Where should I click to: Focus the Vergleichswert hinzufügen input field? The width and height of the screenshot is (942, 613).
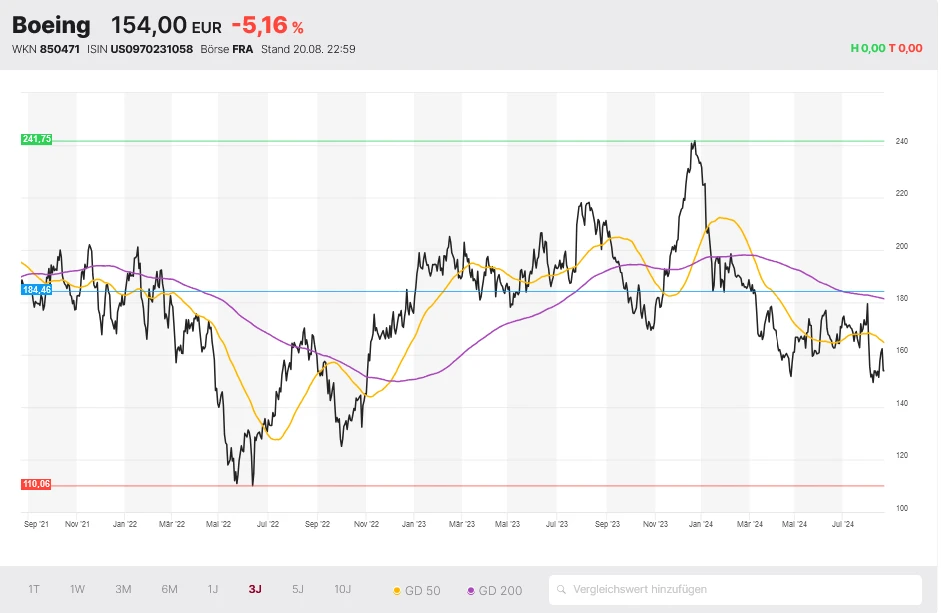tap(740, 590)
